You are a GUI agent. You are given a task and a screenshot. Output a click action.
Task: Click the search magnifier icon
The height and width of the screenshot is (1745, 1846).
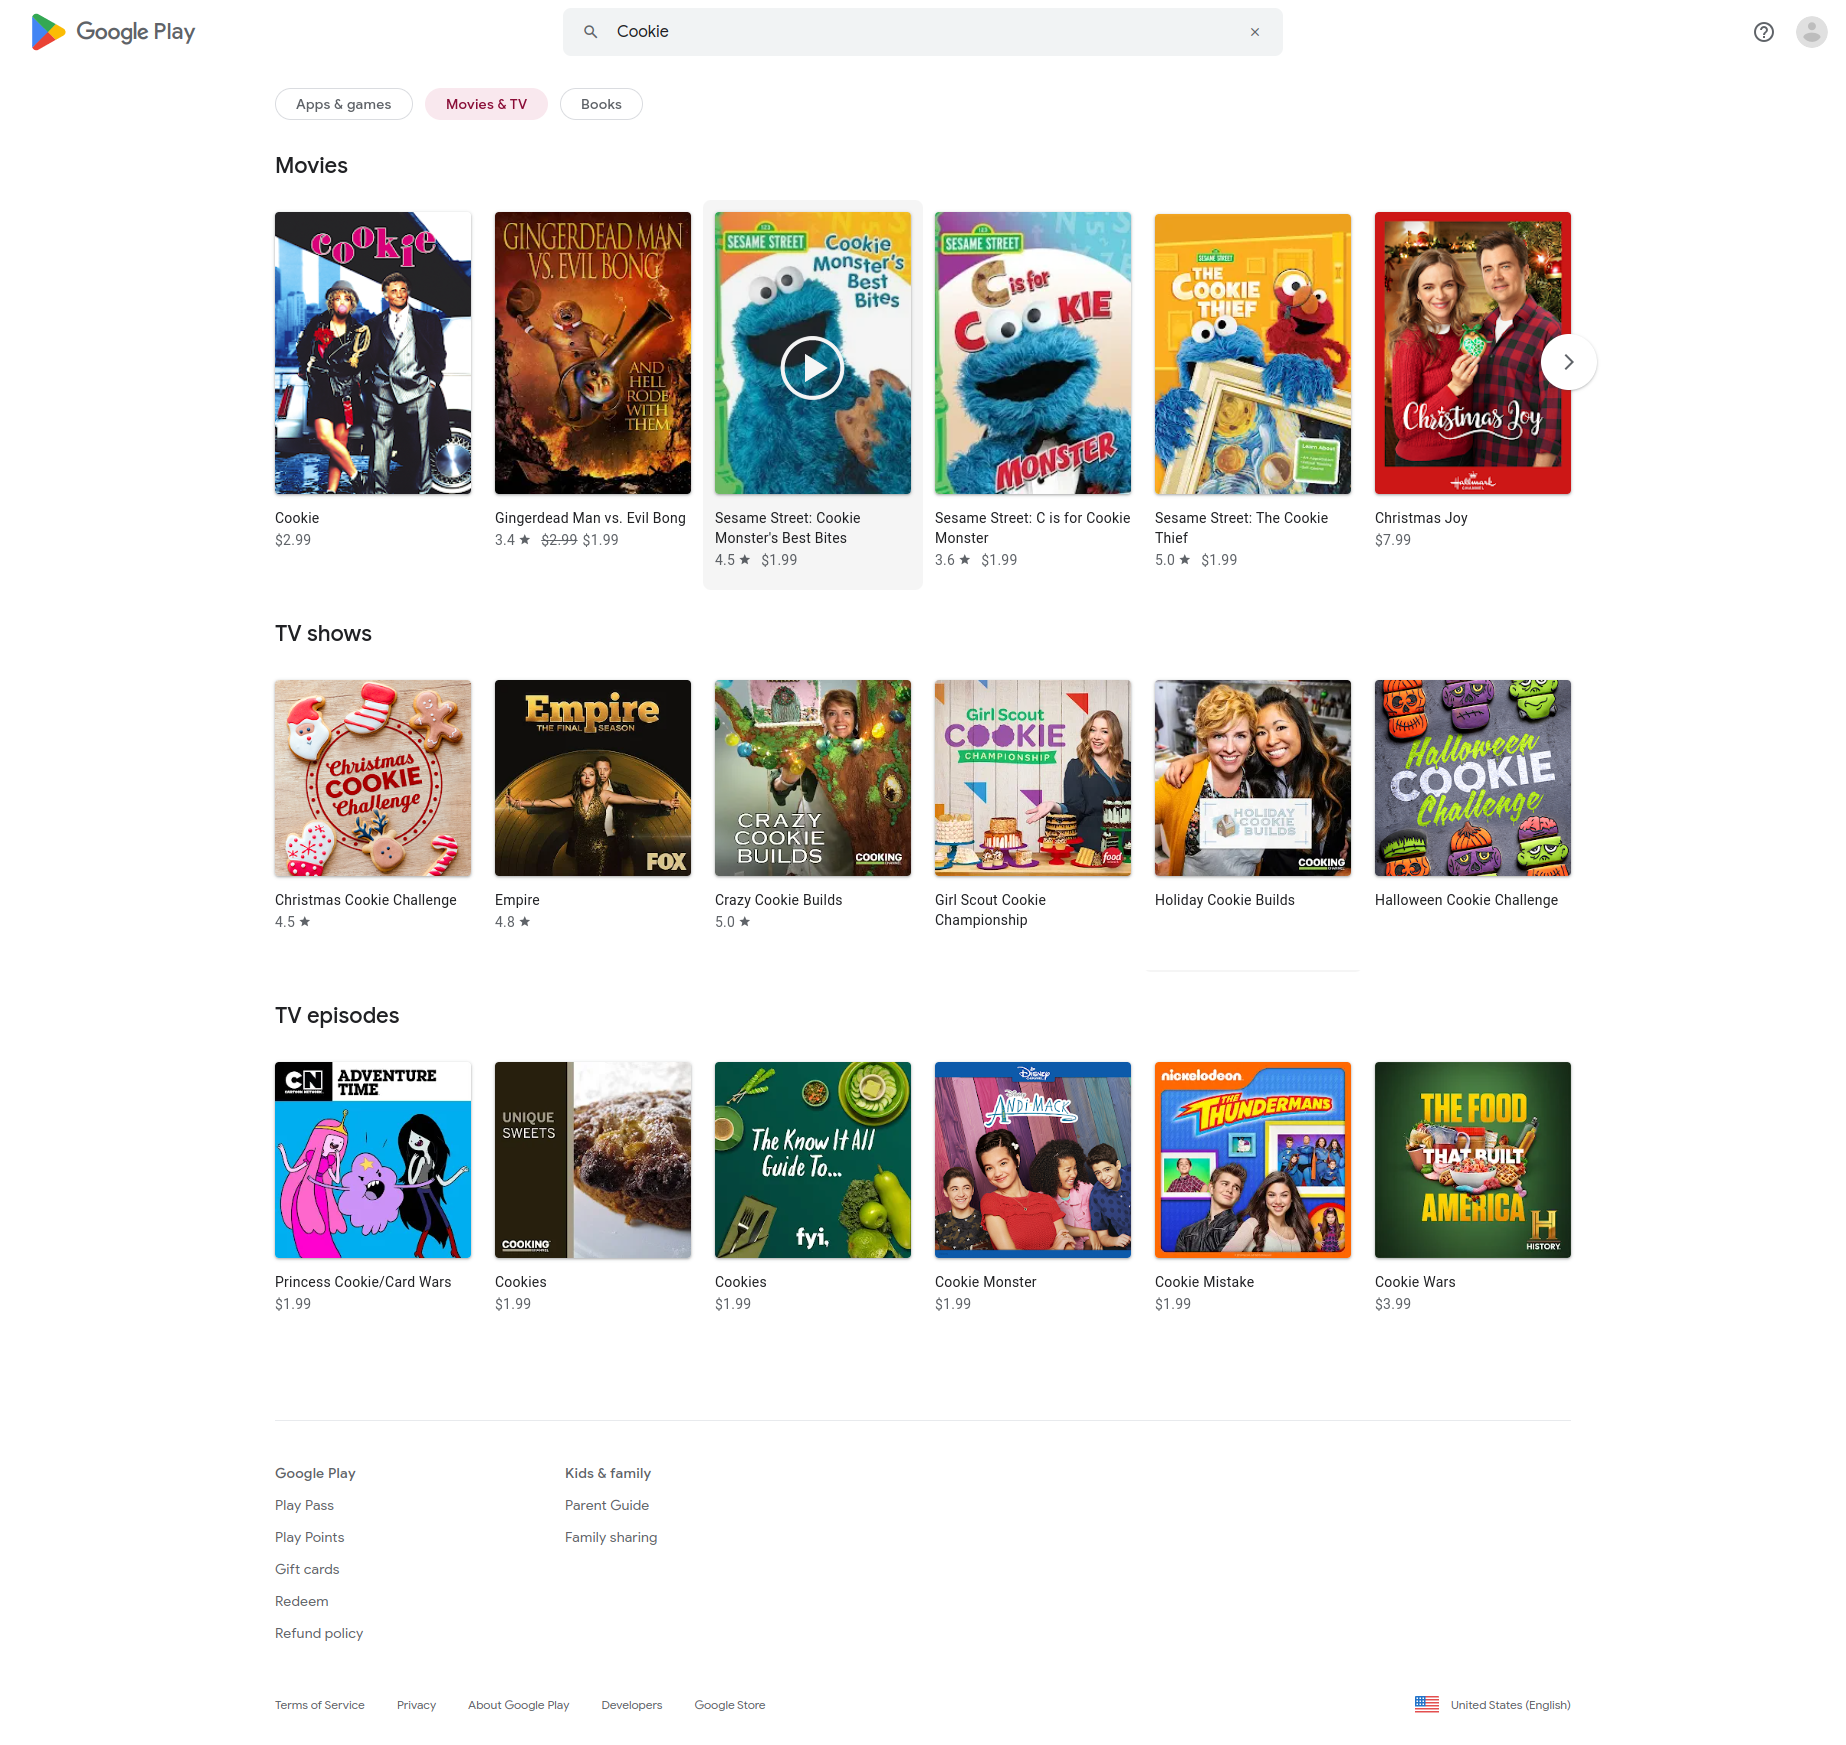591,32
